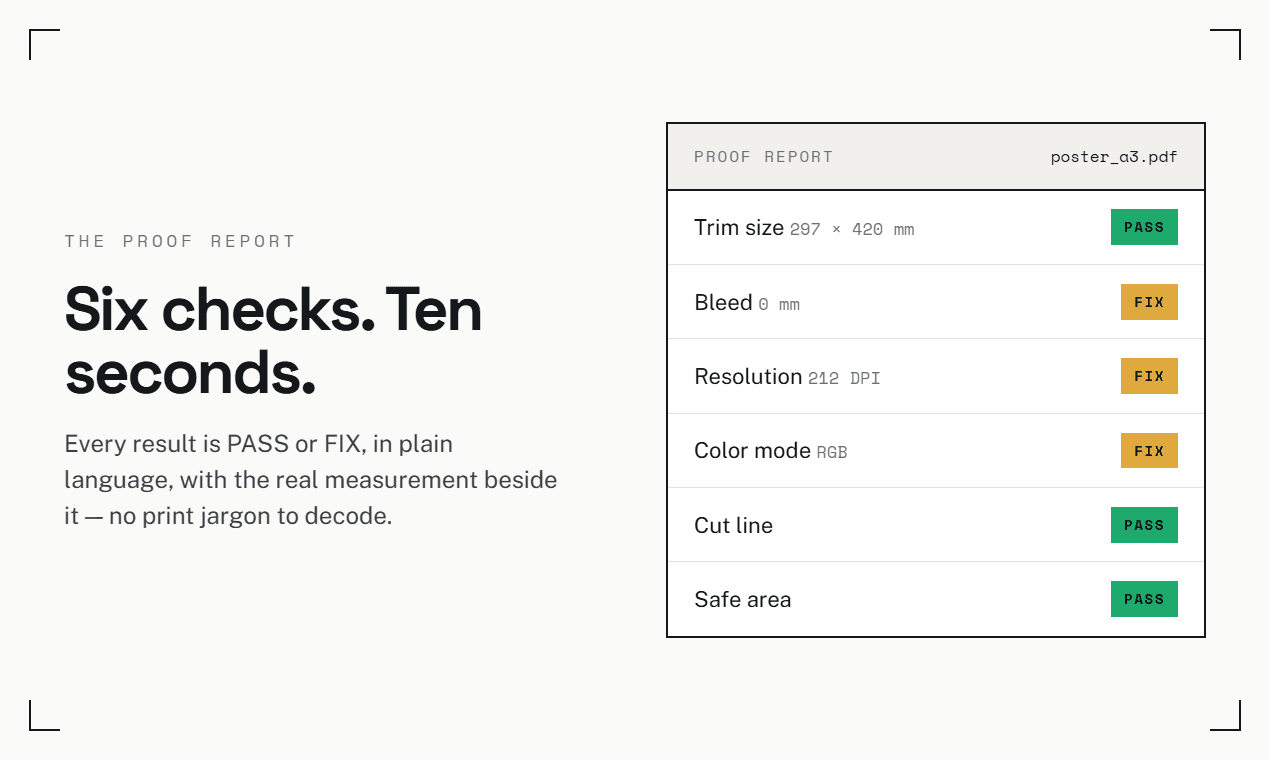Select the Color mode label

pyautogui.click(x=752, y=451)
